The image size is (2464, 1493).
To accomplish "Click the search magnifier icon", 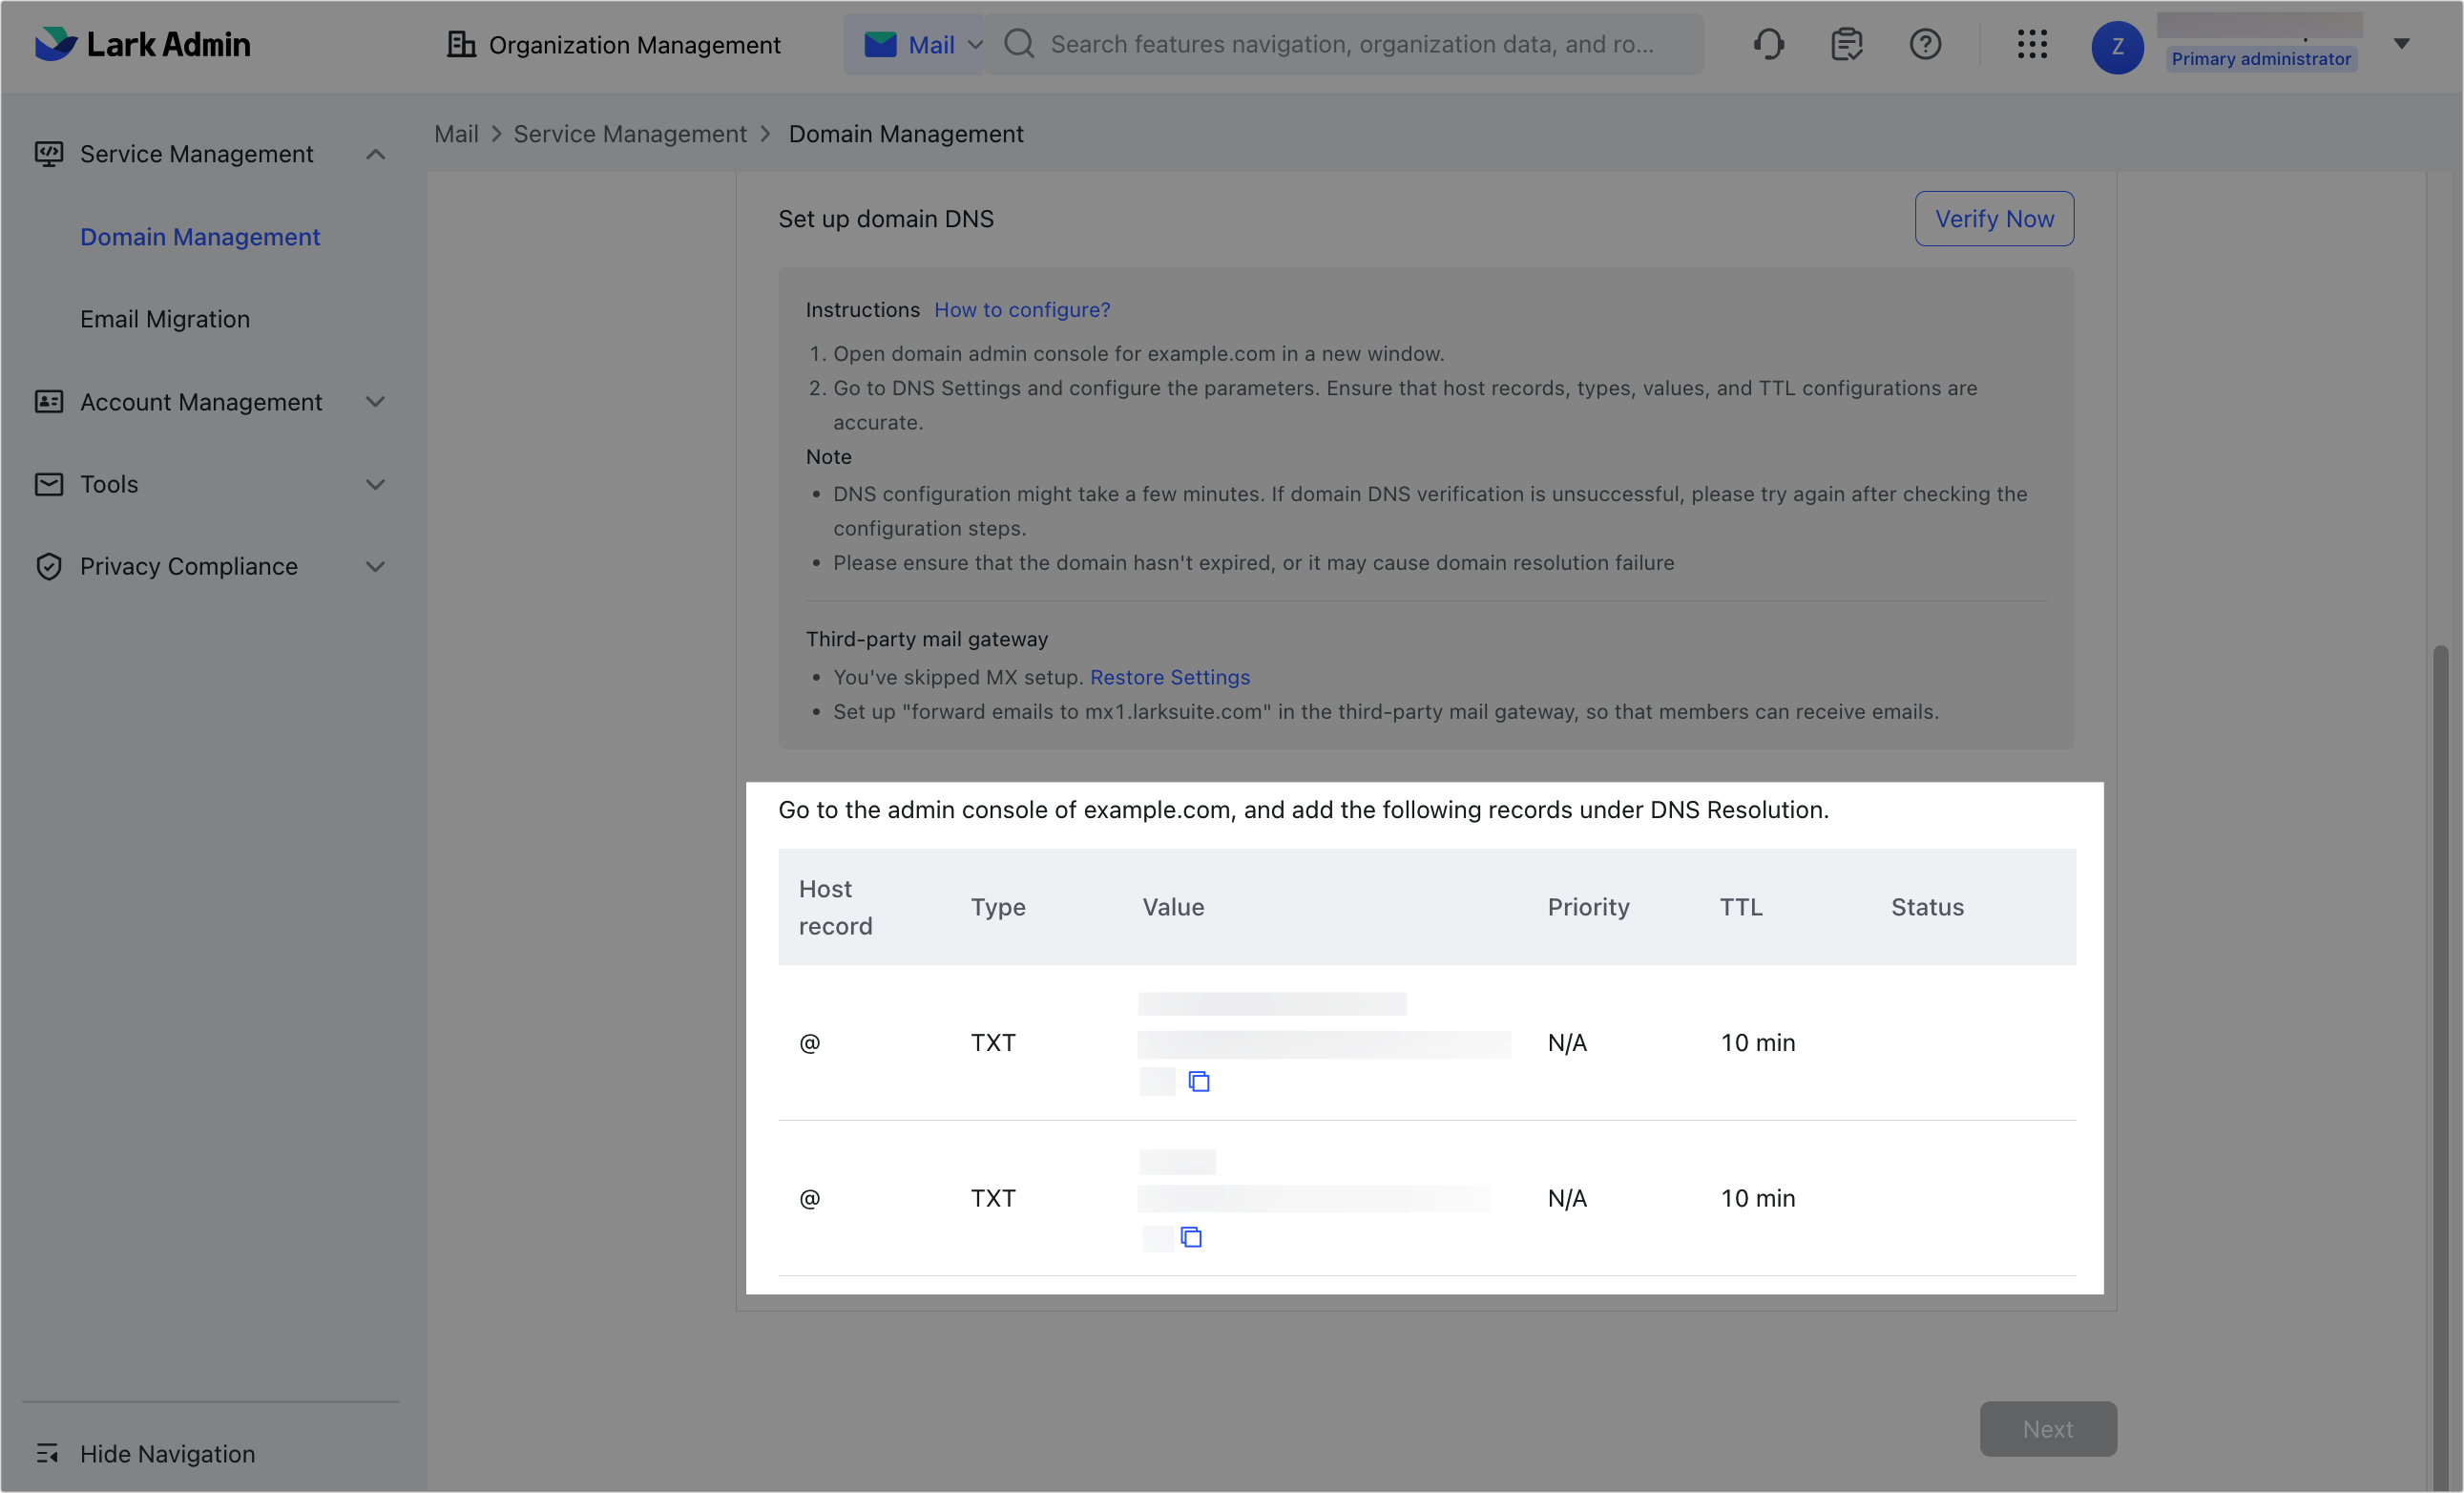I will click(x=1018, y=44).
